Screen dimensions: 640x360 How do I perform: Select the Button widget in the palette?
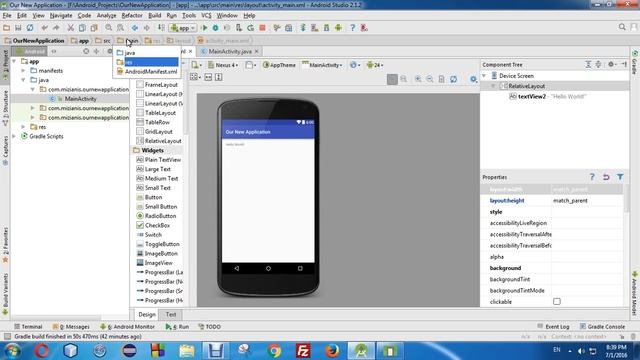click(x=153, y=197)
